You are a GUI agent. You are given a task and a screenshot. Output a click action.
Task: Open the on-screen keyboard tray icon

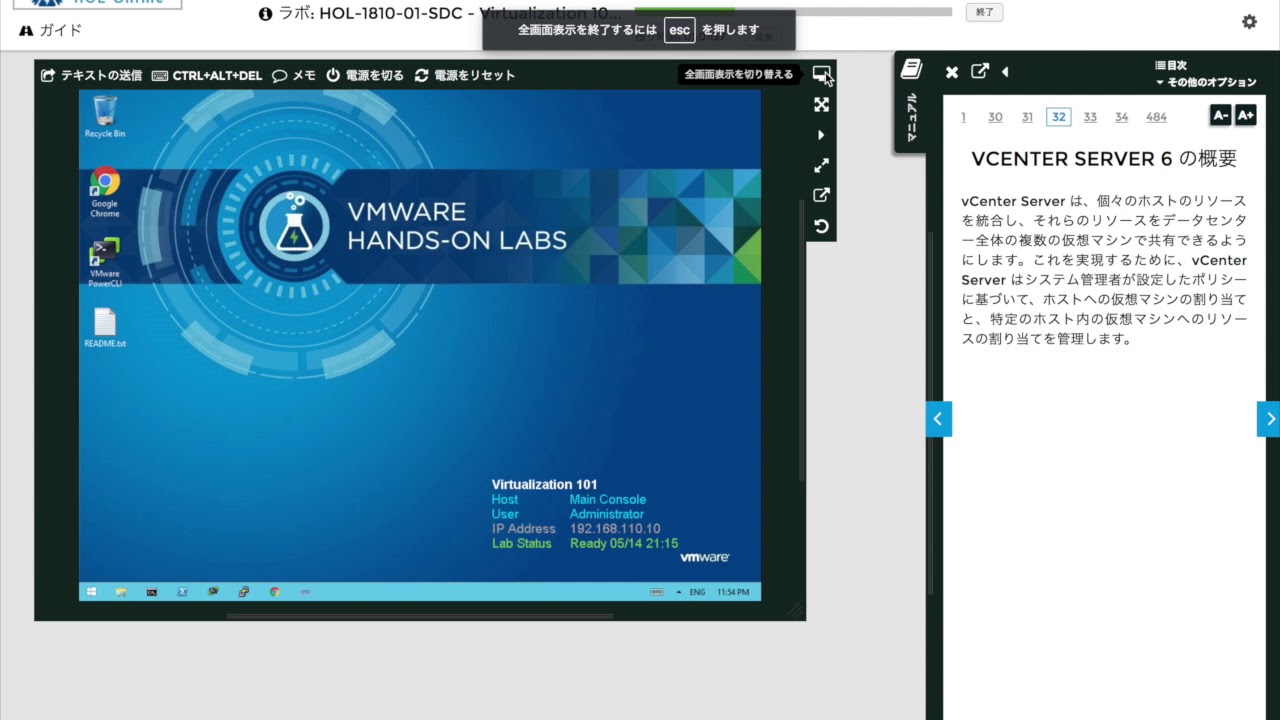pyautogui.click(x=657, y=592)
